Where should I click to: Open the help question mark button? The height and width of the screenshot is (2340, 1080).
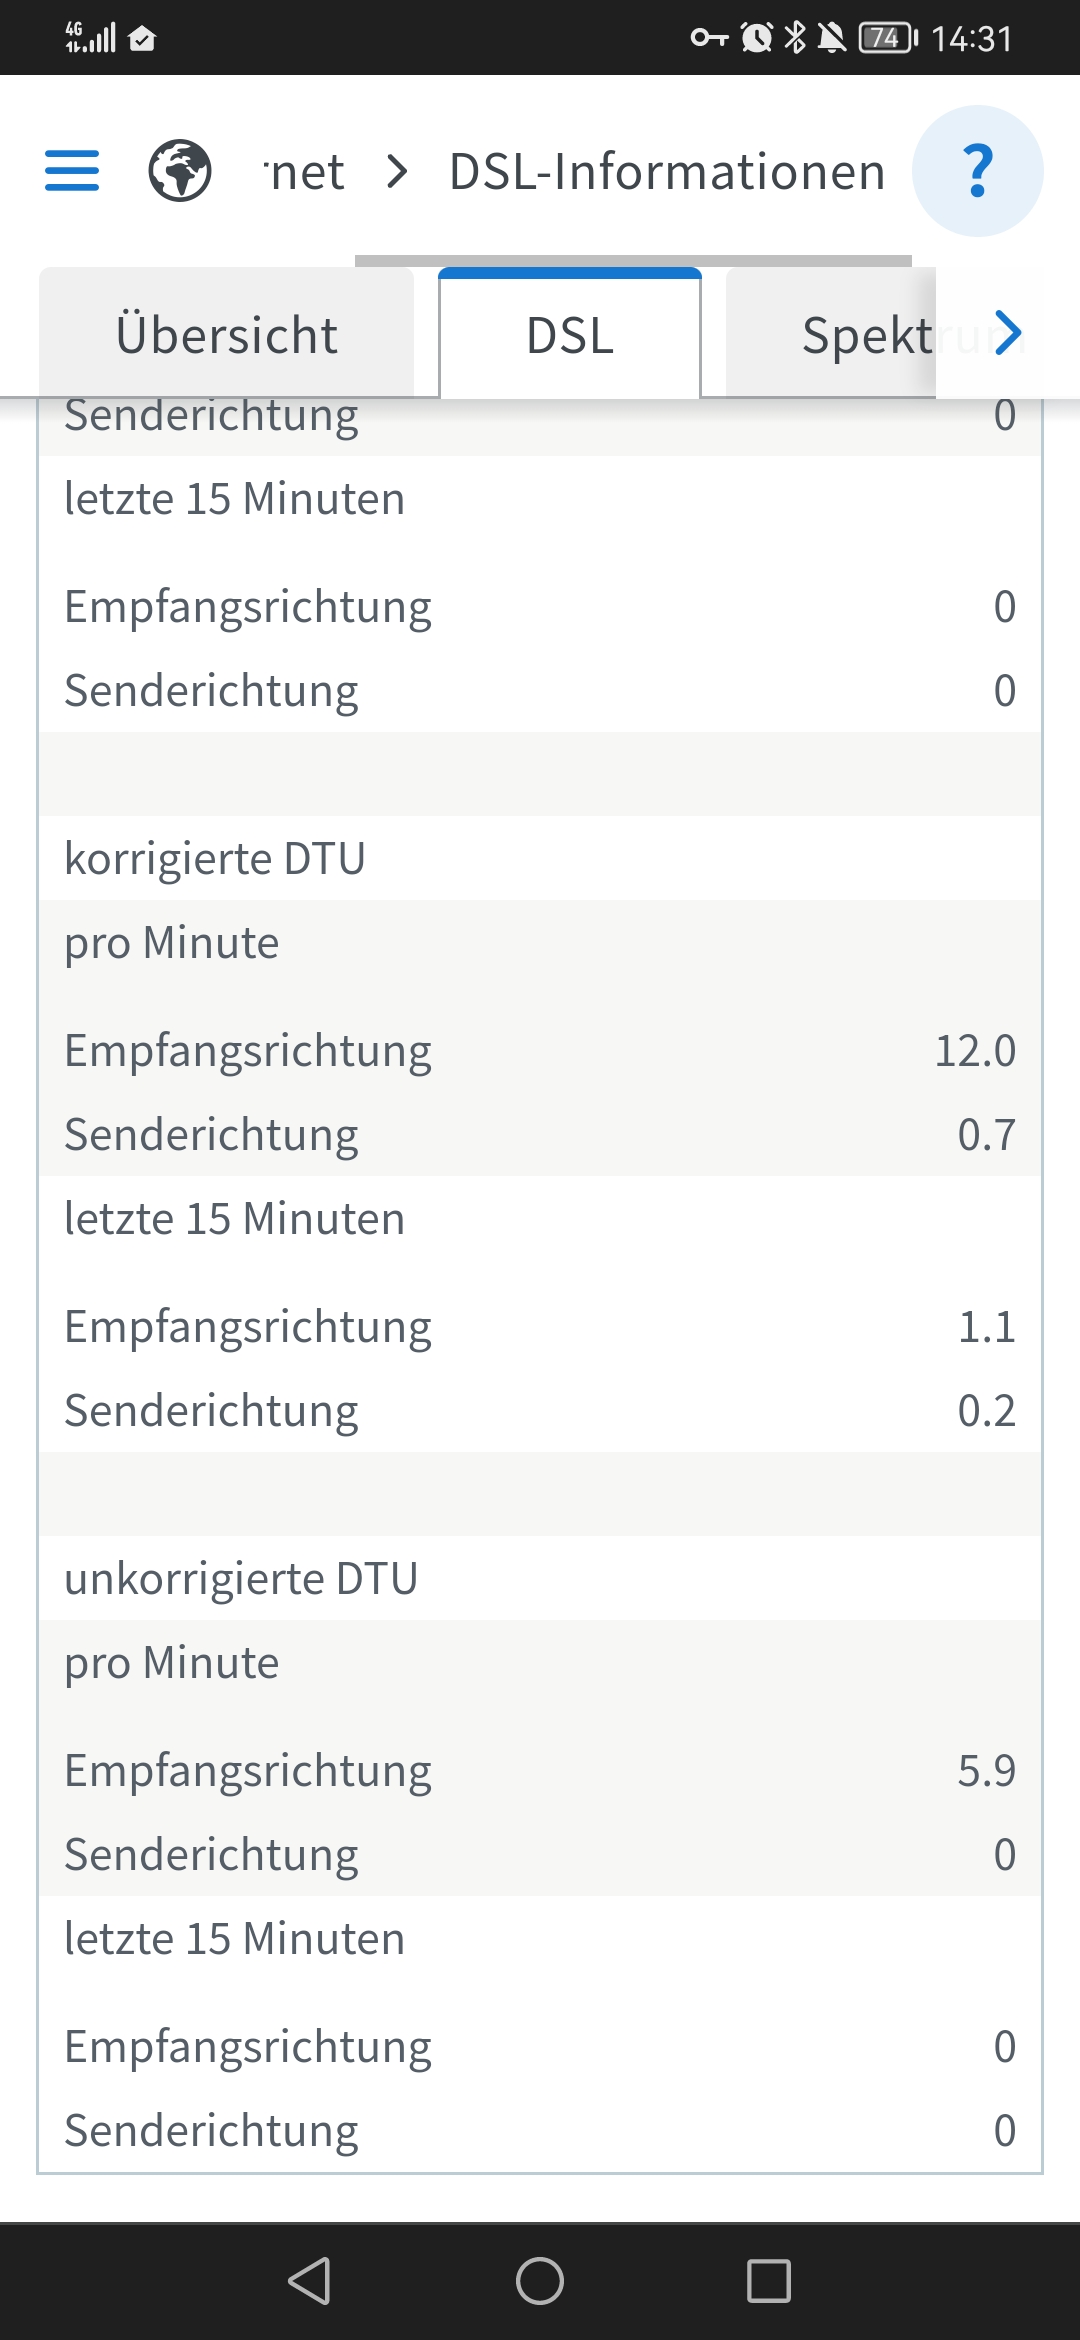[x=977, y=171]
